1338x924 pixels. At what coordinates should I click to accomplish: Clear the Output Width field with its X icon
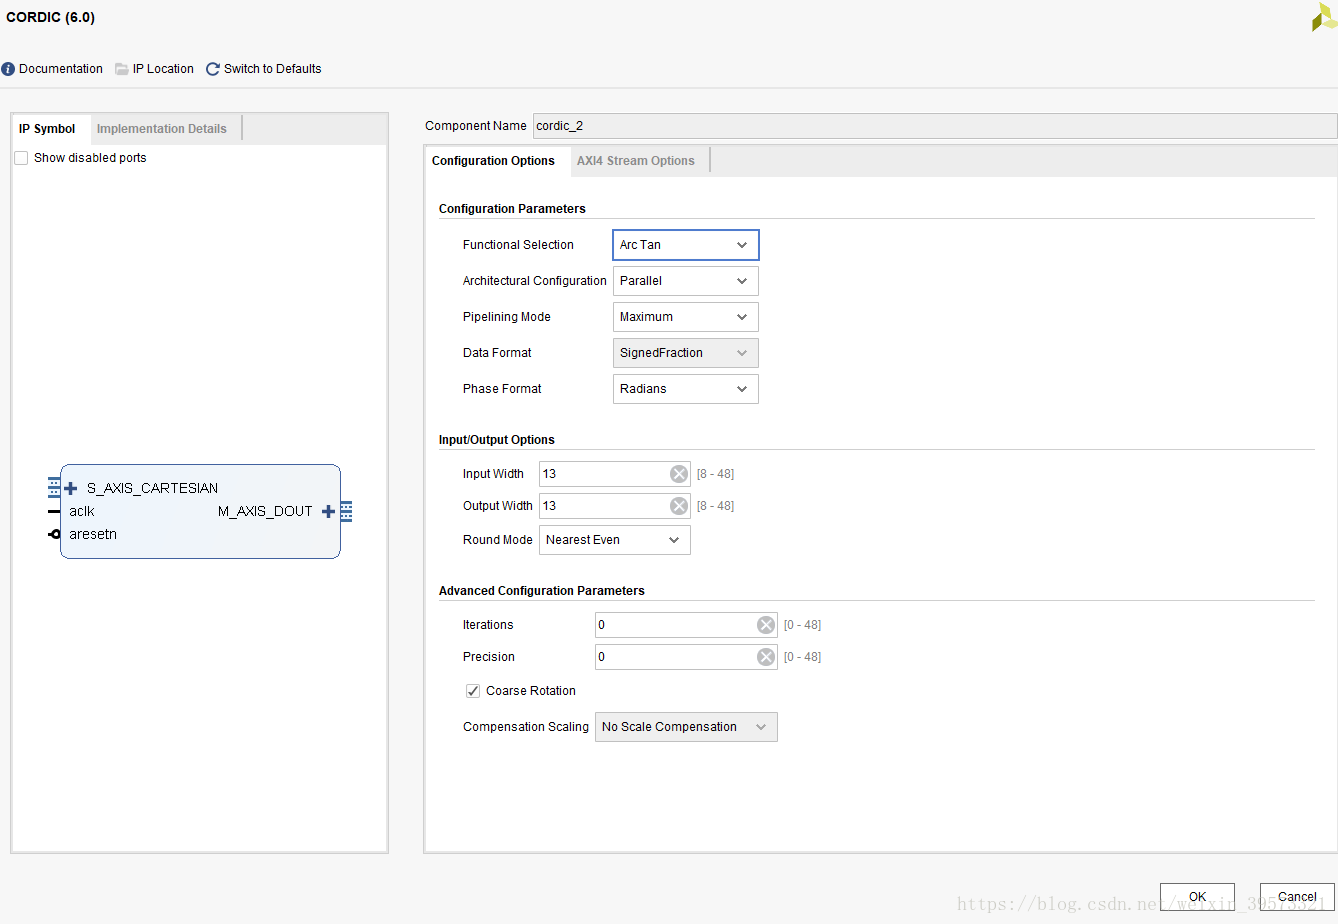coord(679,506)
